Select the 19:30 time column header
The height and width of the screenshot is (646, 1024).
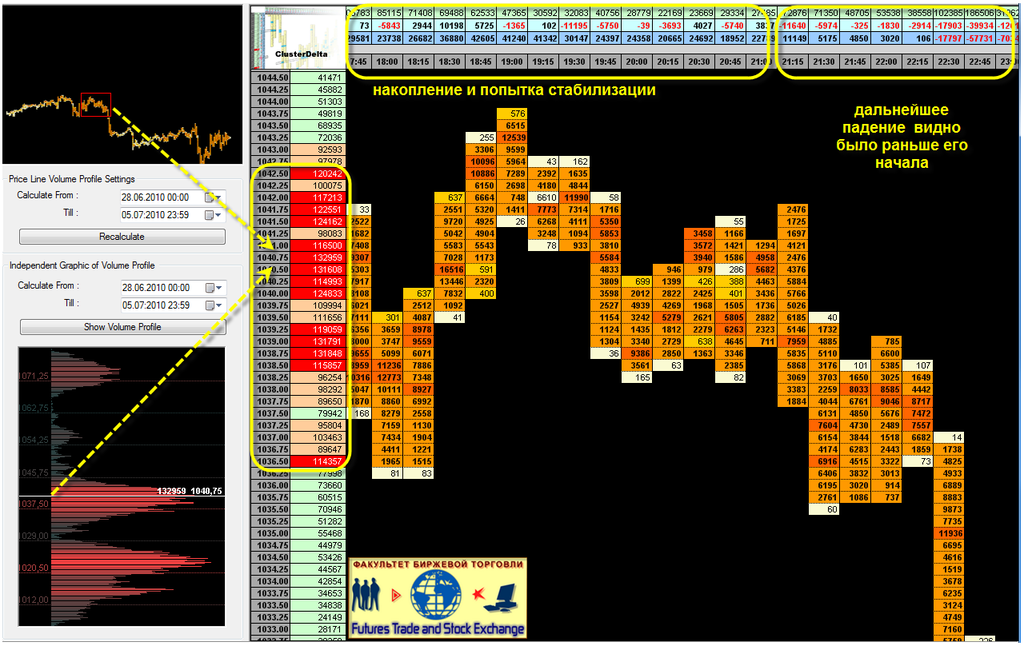pyautogui.click(x=575, y=62)
